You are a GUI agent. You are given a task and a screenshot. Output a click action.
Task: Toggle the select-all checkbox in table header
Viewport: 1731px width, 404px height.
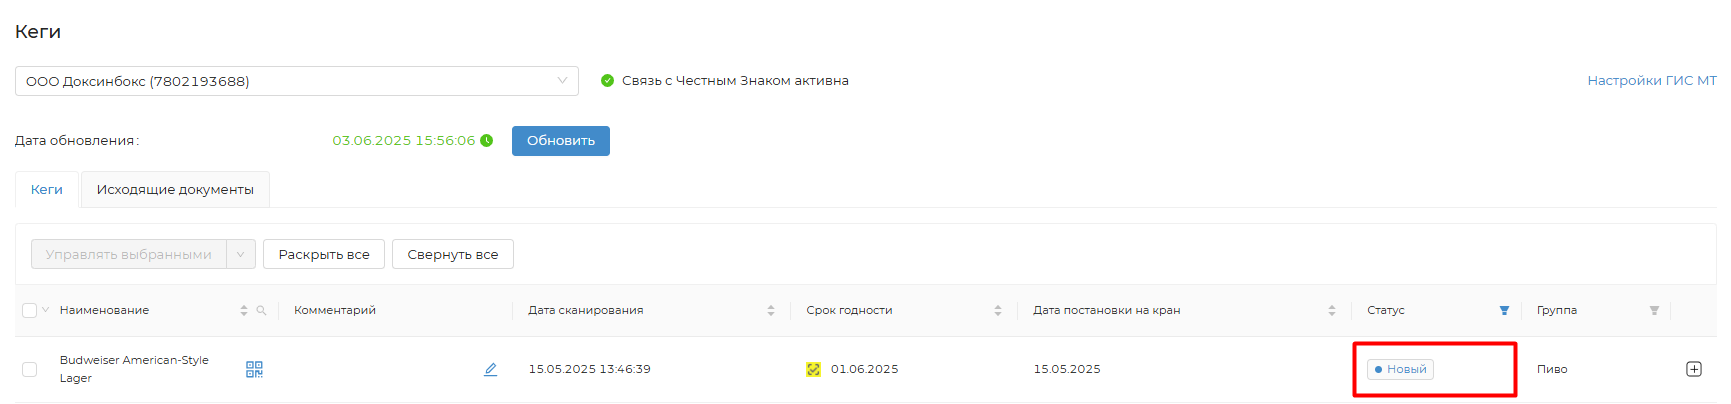tap(29, 311)
